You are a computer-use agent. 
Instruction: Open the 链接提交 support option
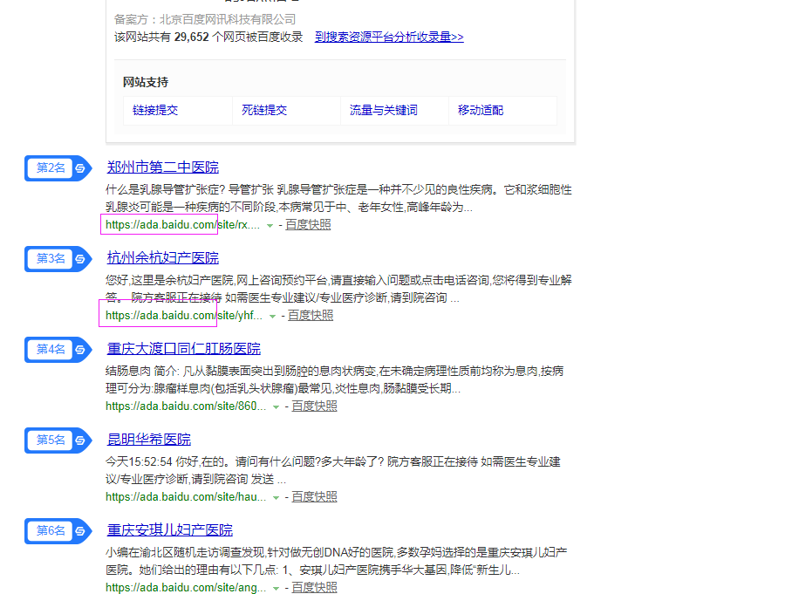point(155,110)
